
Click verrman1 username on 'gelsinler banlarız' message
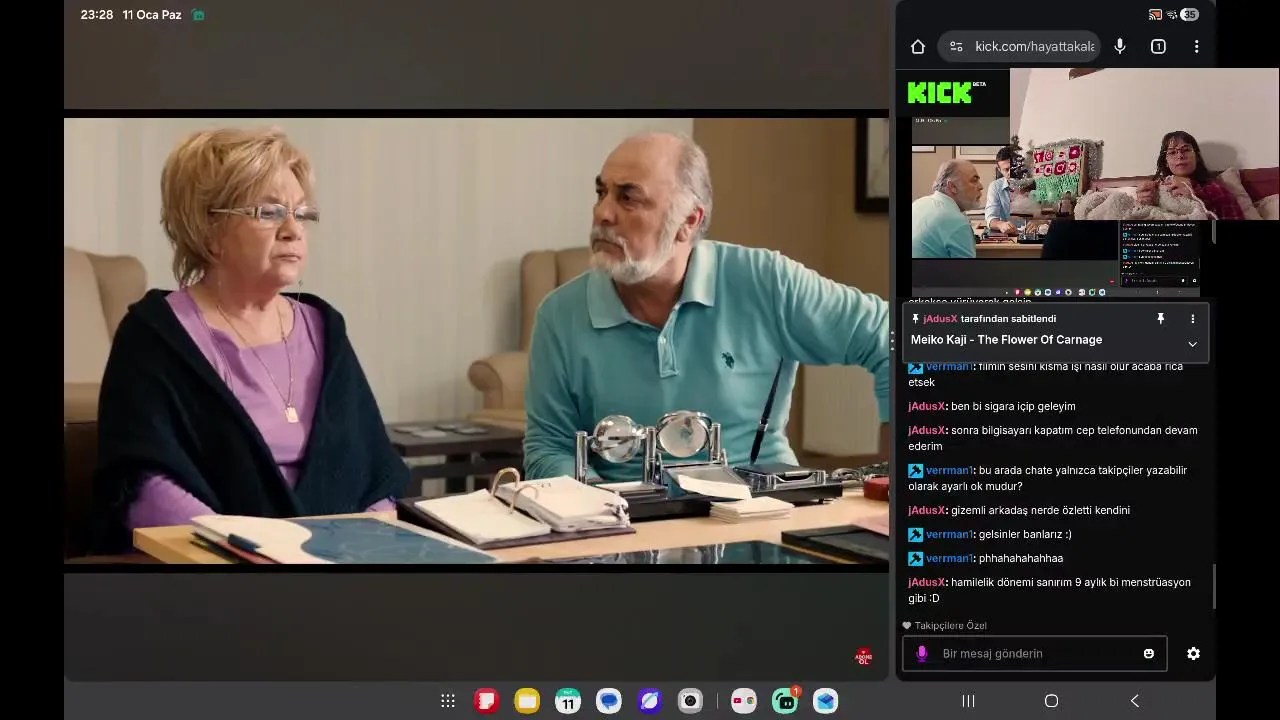click(949, 534)
